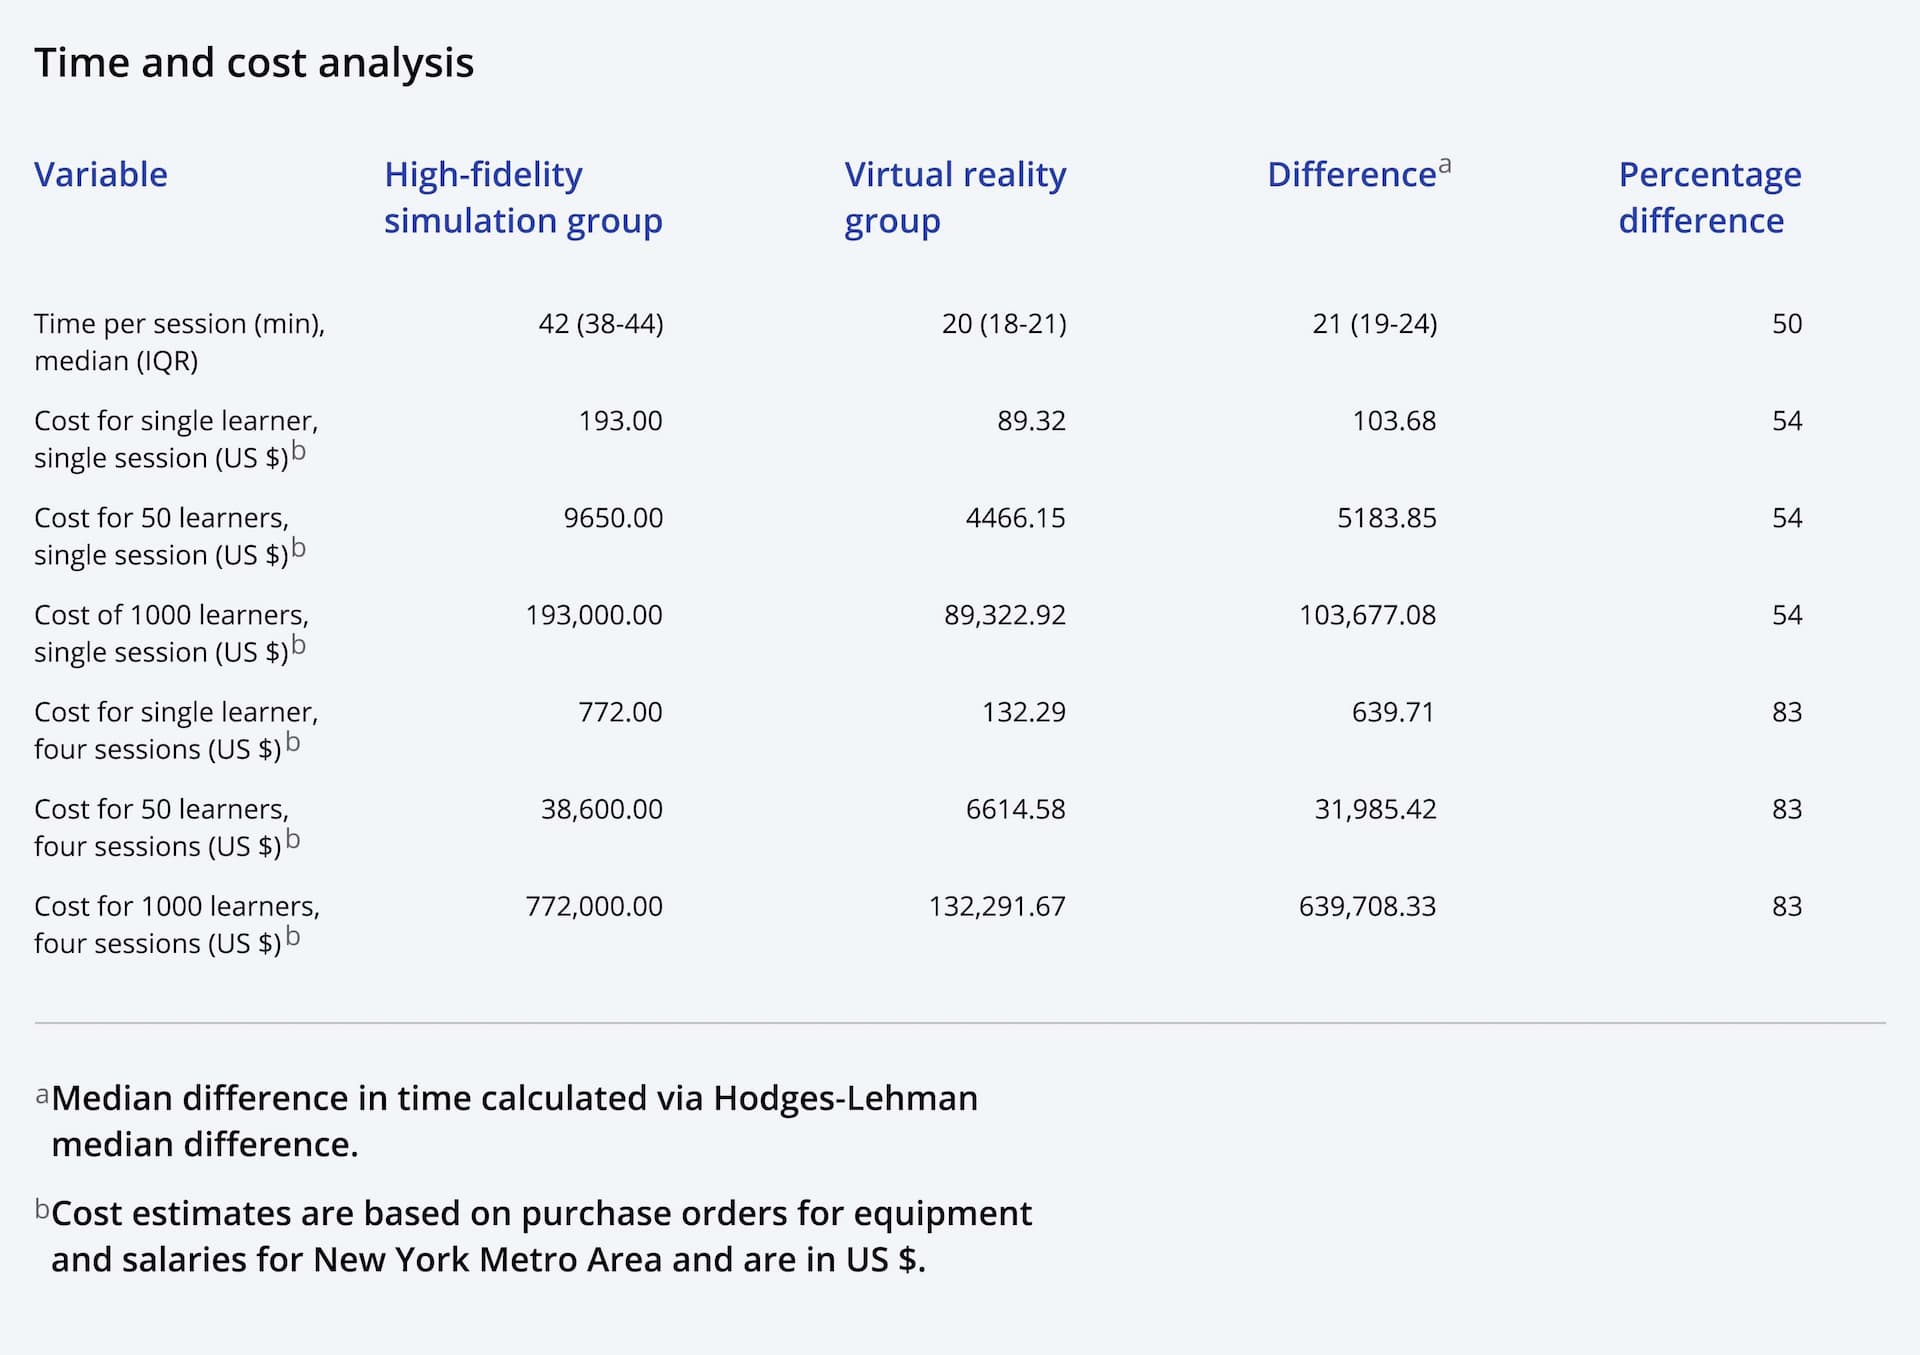Viewport: 1920px width, 1355px height.
Task: Click the Variable column header
Action: pos(101,175)
